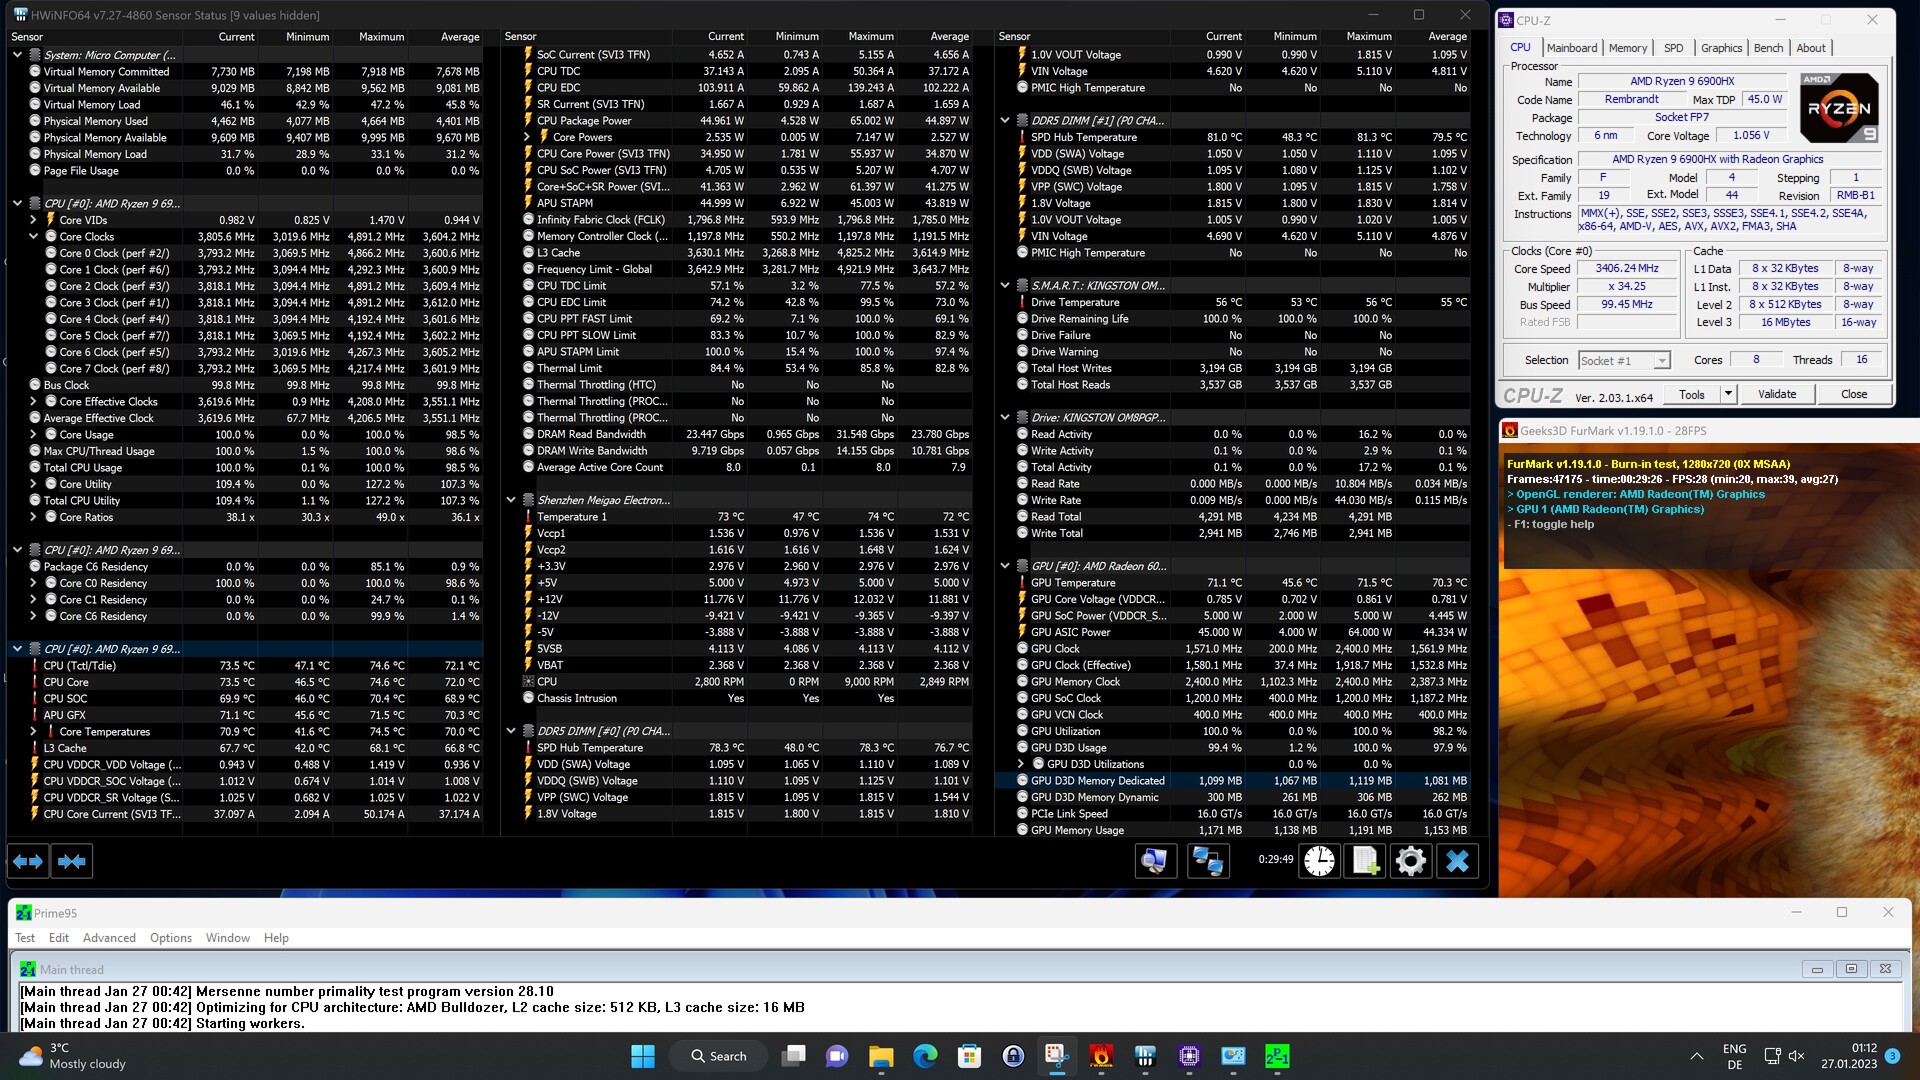The width and height of the screenshot is (1920, 1080).
Task: Click the FurMark flame taskbar icon
Action: pos(1101,1056)
